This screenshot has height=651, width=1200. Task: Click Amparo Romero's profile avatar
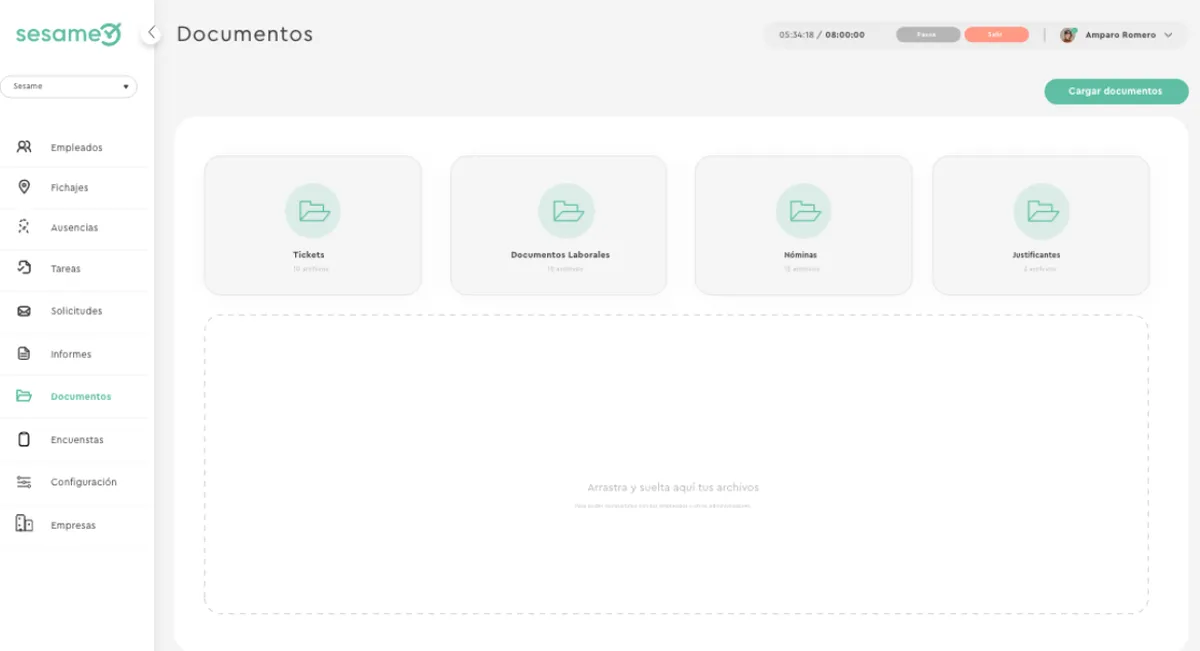coord(1068,35)
